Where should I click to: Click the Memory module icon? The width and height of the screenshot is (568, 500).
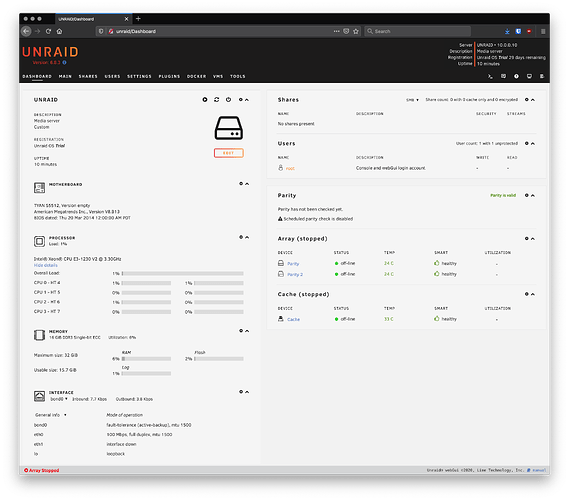[x=39, y=335]
